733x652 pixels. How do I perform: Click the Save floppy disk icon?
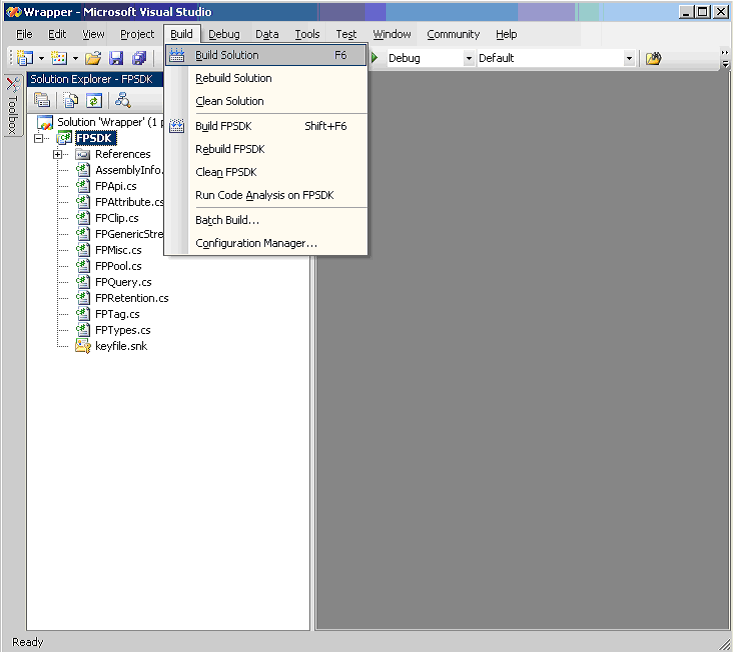point(116,58)
